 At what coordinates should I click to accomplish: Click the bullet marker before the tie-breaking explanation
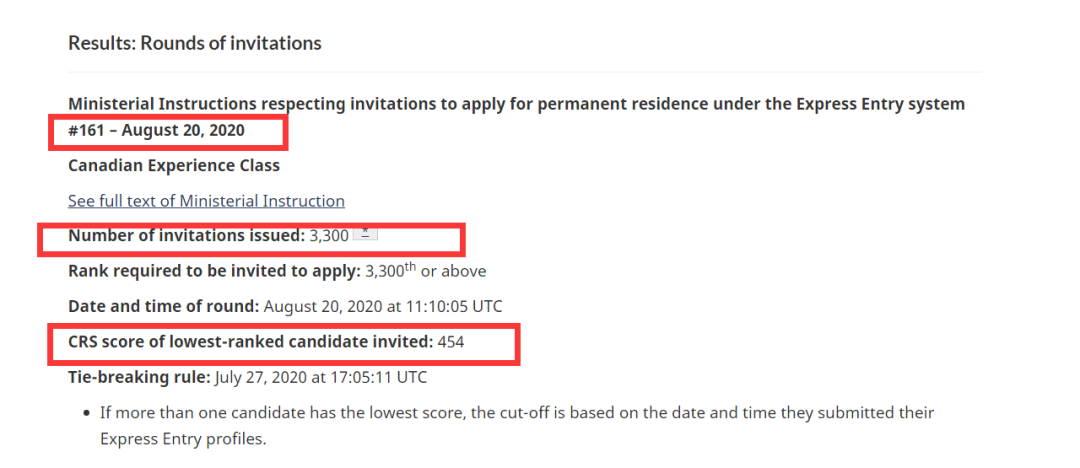[86, 414]
